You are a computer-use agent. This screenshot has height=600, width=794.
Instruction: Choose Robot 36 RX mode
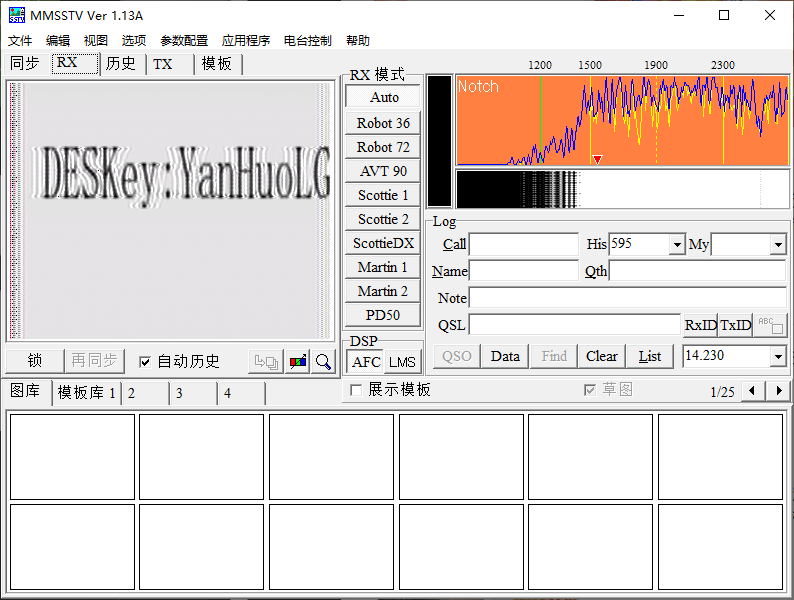[383, 123]
